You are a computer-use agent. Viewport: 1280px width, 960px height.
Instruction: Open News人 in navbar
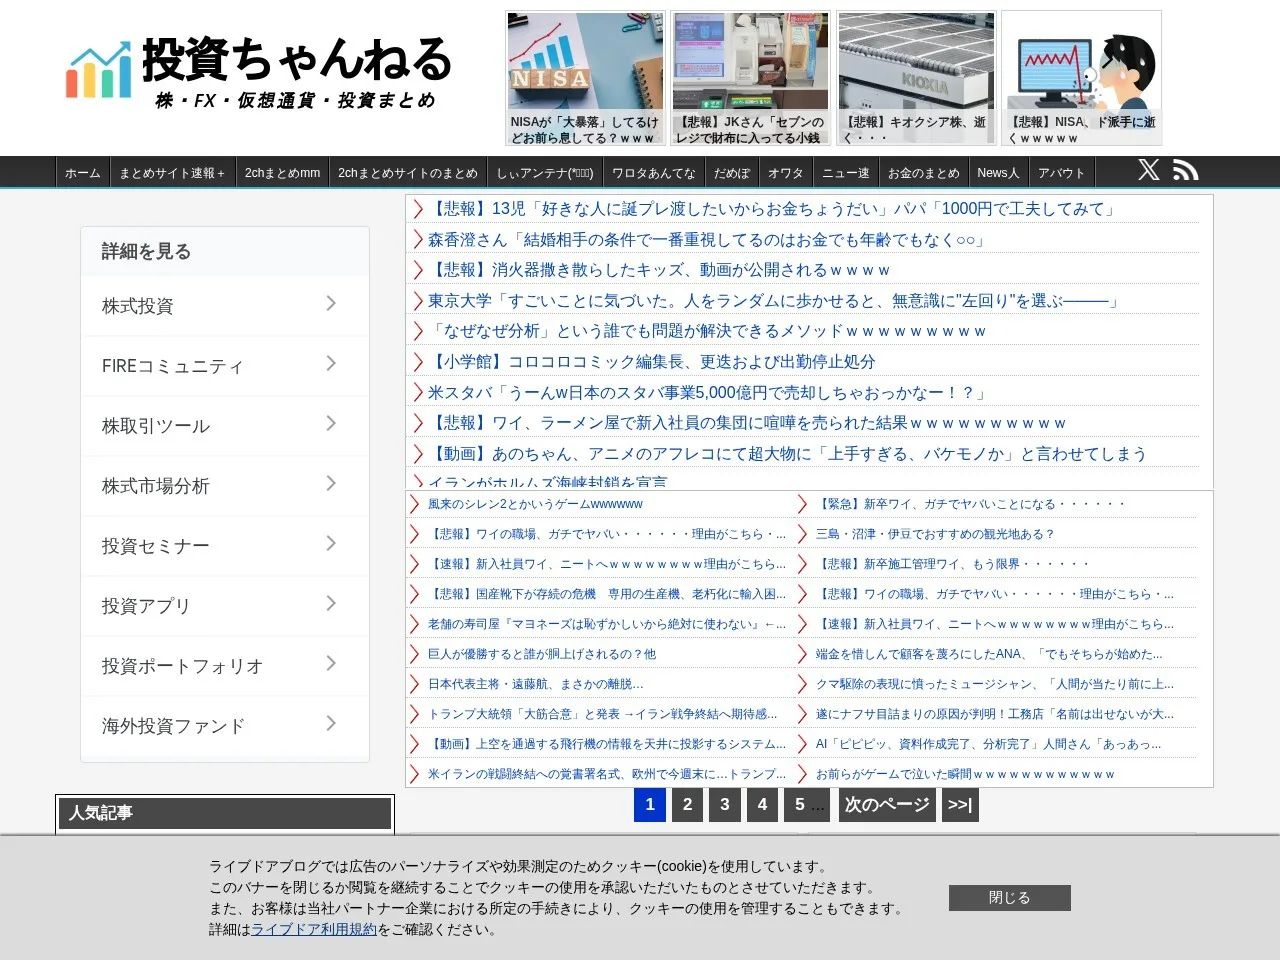pyautogui.click(x=998, y=173)
